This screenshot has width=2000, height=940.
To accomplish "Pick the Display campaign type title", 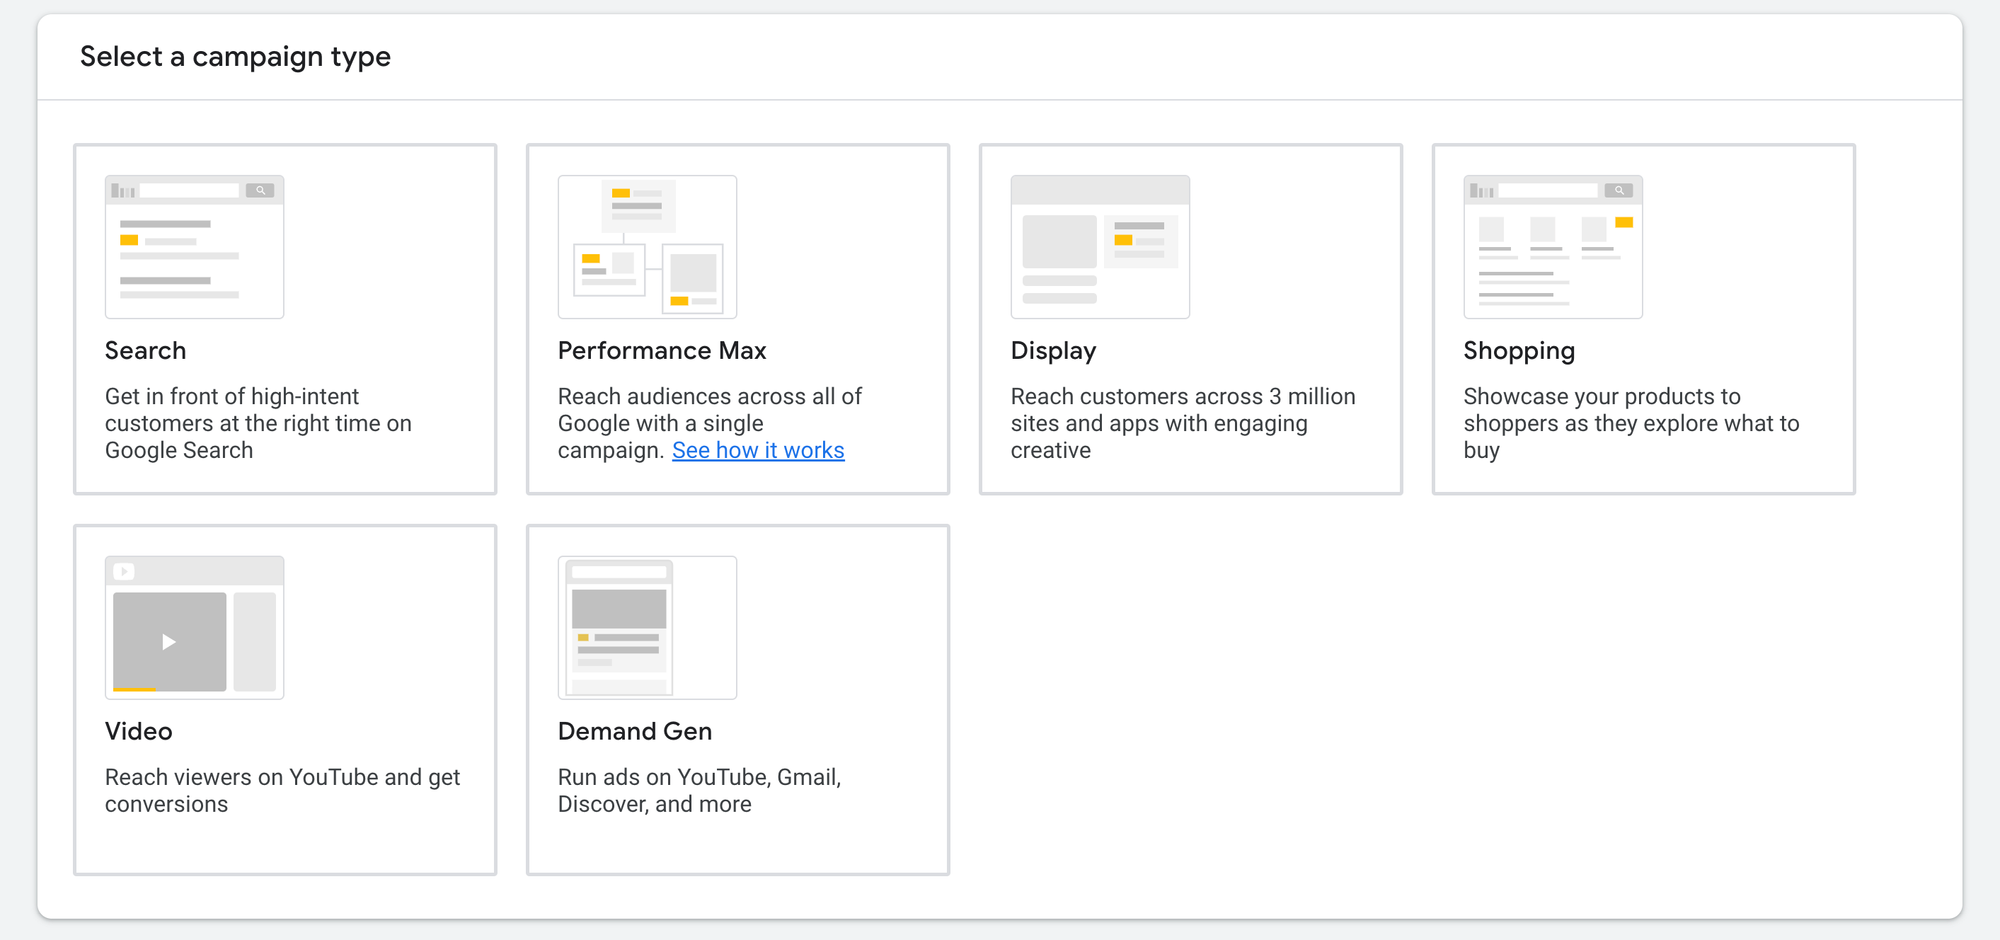I will pyautogui.click(x=1053, y=351).
